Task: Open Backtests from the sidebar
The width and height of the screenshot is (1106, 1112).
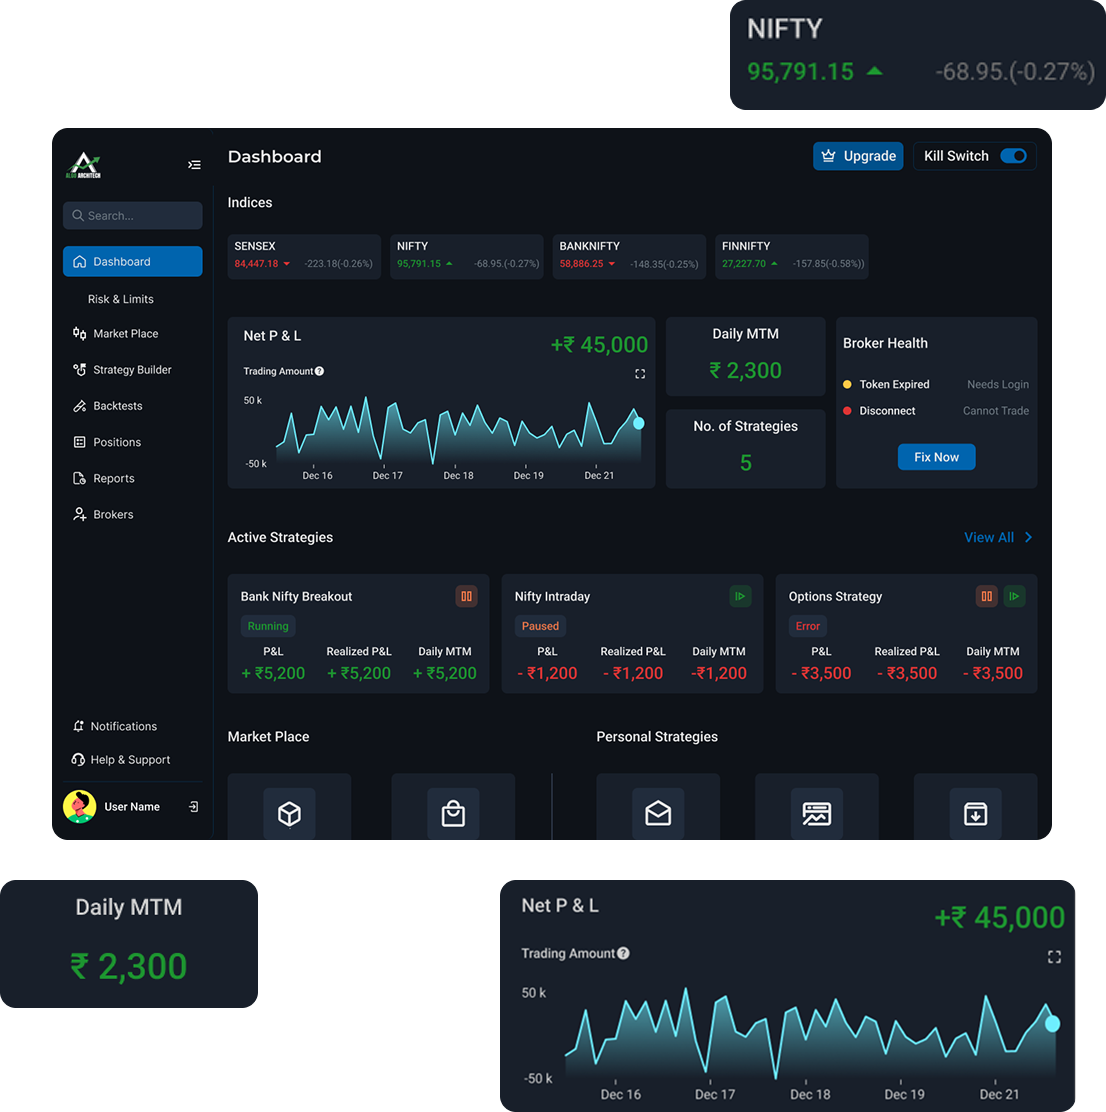Action: [117, 406]
